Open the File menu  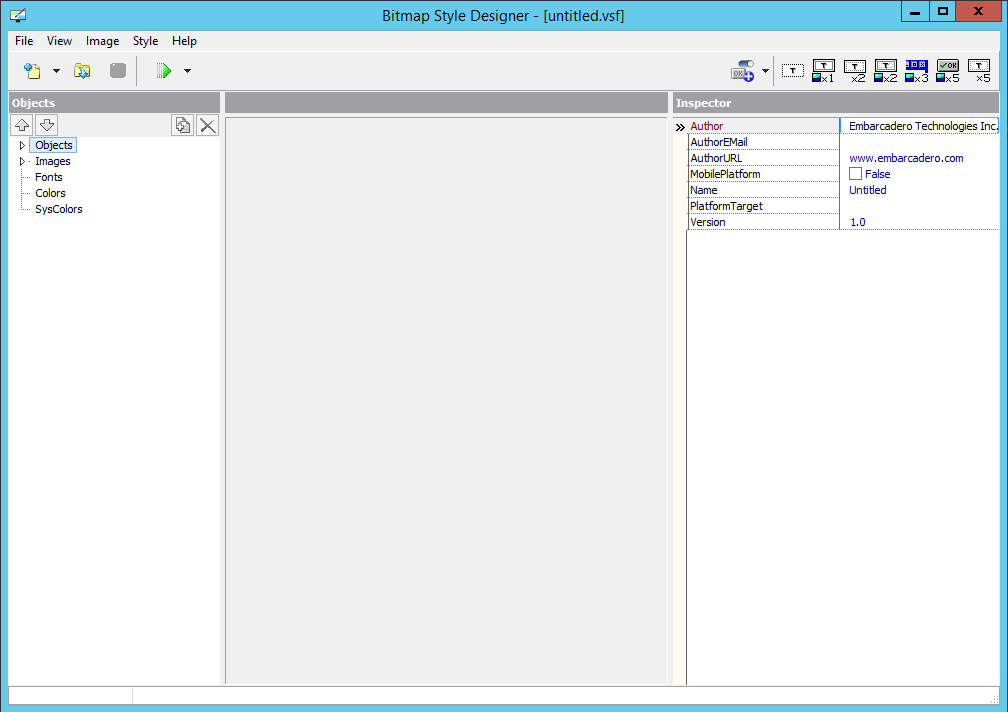click(24, 41)
